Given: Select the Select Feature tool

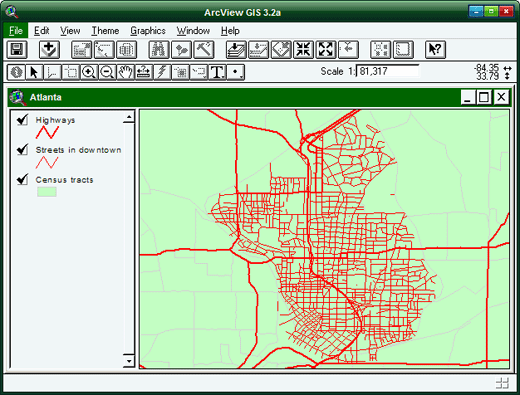Looking at the screenshot, I should [70, 72].
